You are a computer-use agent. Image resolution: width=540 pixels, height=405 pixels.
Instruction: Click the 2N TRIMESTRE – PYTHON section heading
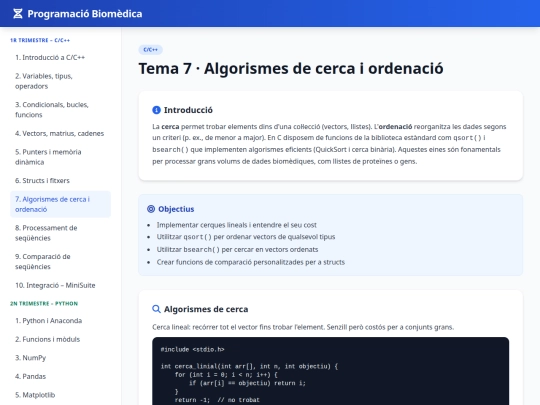[x=44, y=303]
